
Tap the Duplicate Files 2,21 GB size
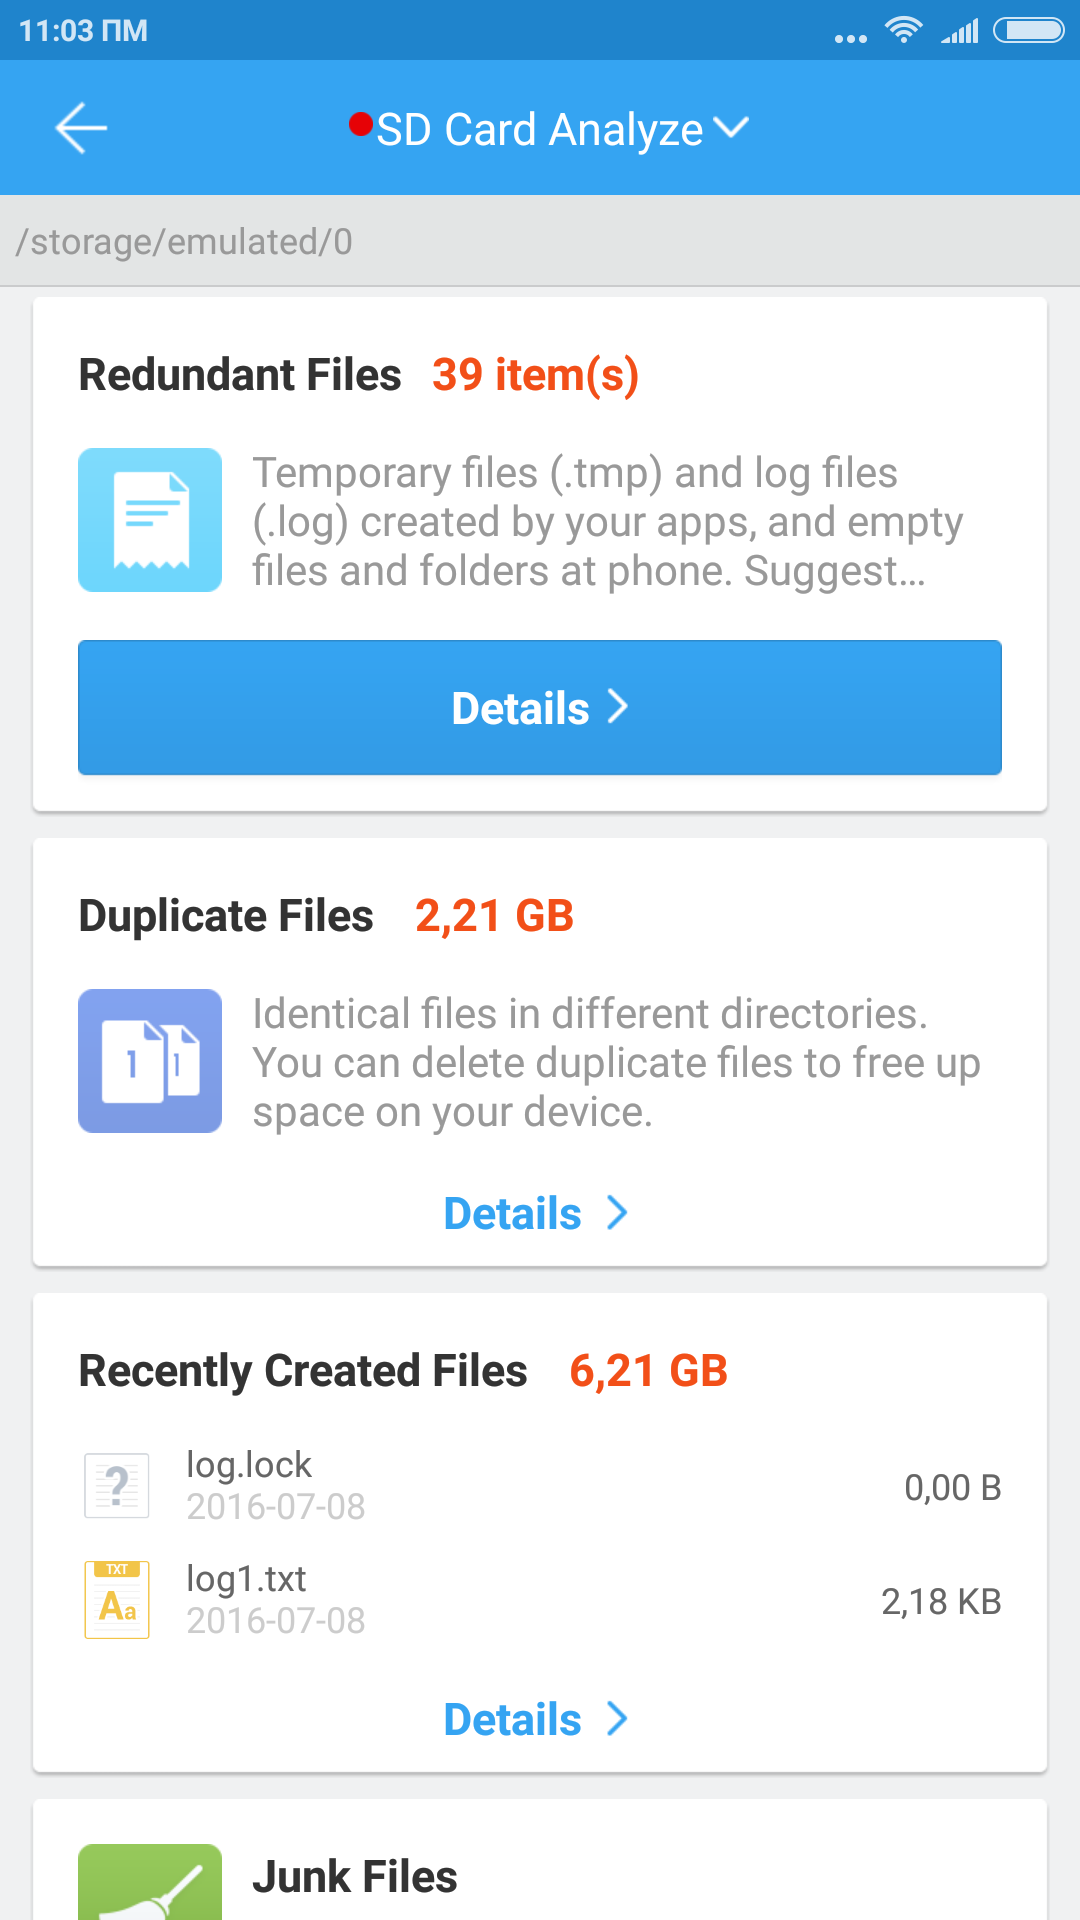pos(494,916)
